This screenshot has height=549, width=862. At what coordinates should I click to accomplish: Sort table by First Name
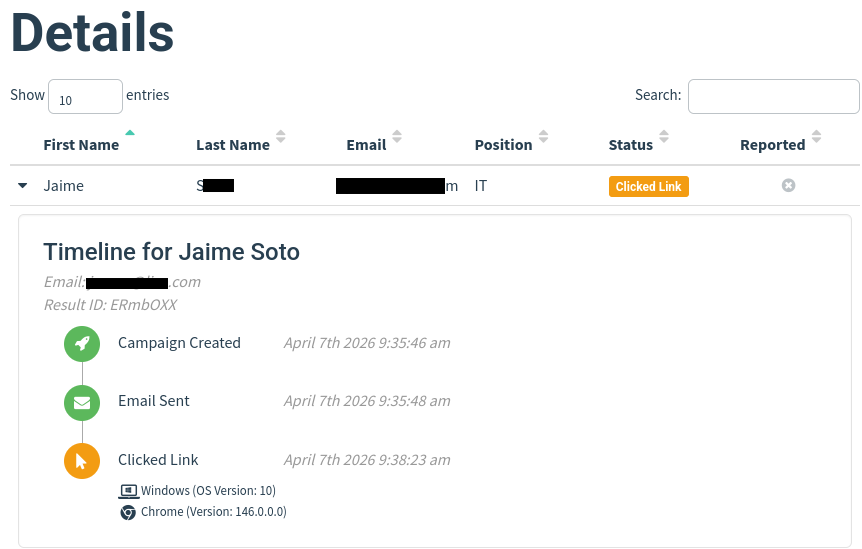click(81, 144)
